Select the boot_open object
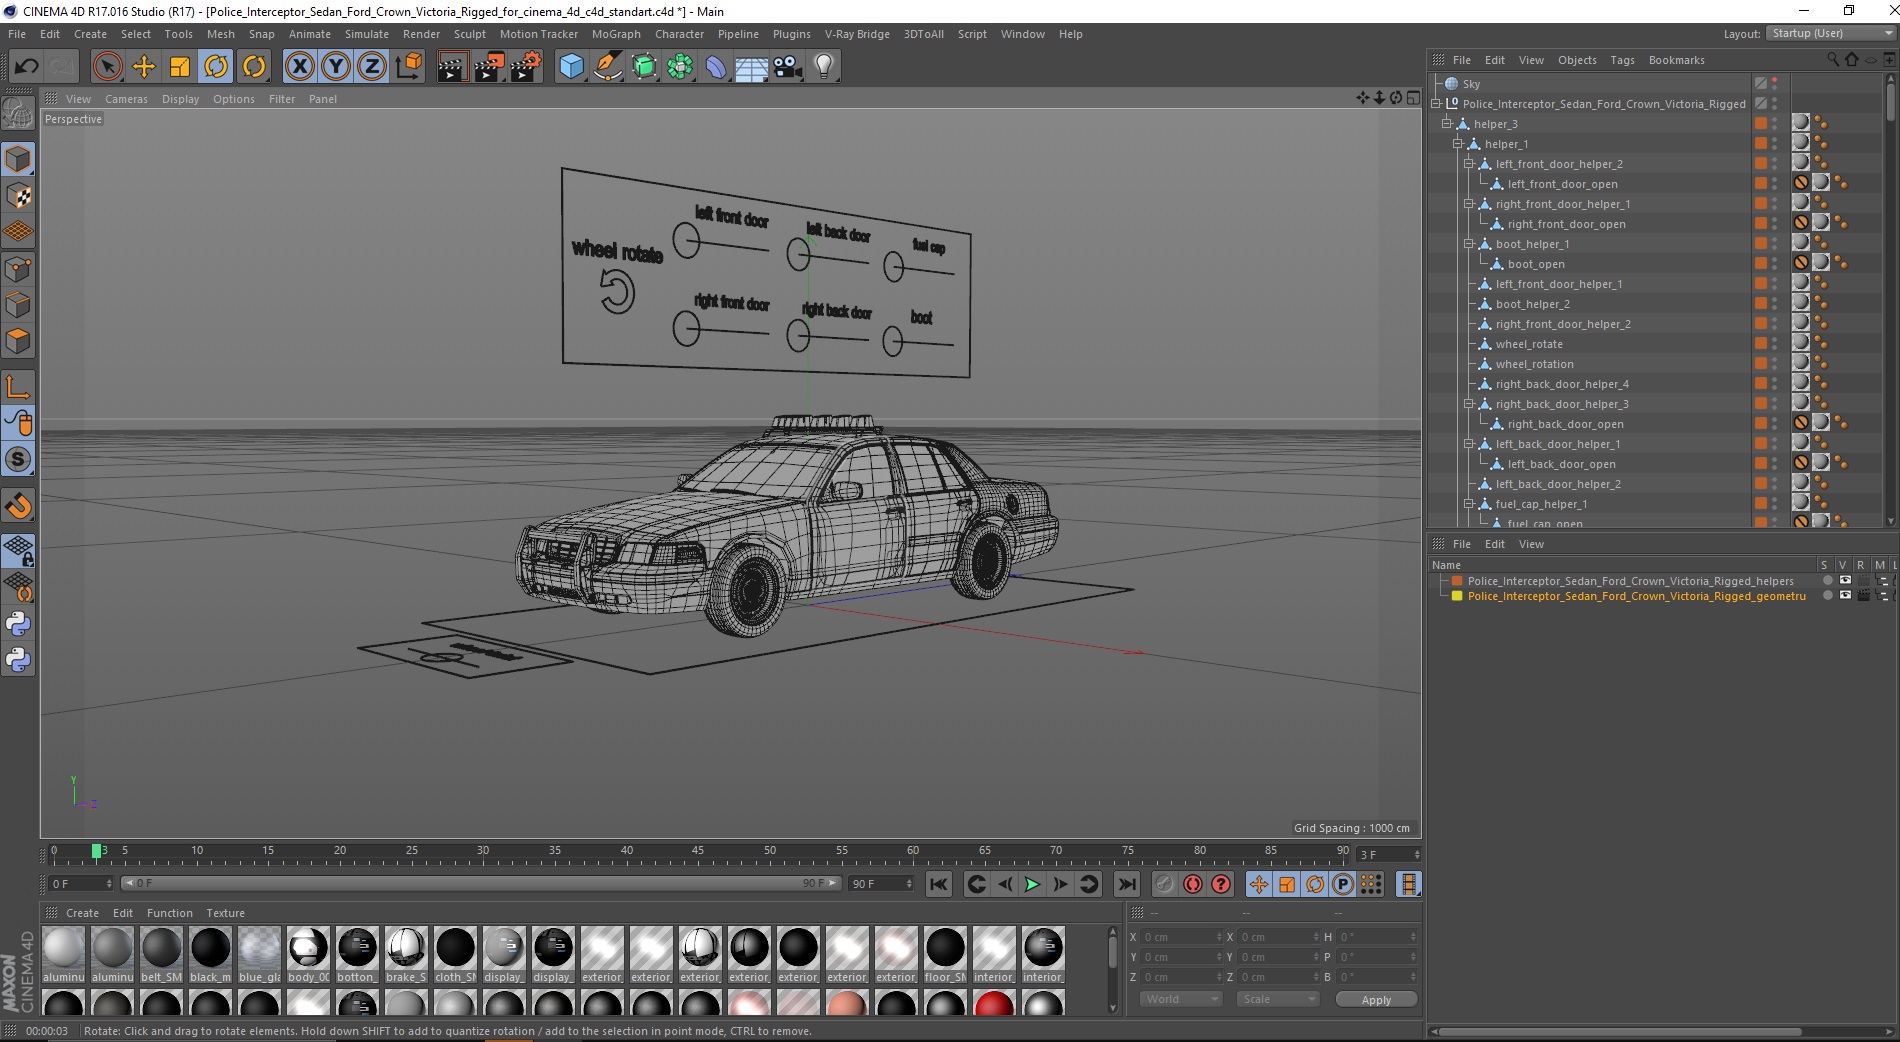This screenshot has width=1900, height=1042. coord(1536,264)
